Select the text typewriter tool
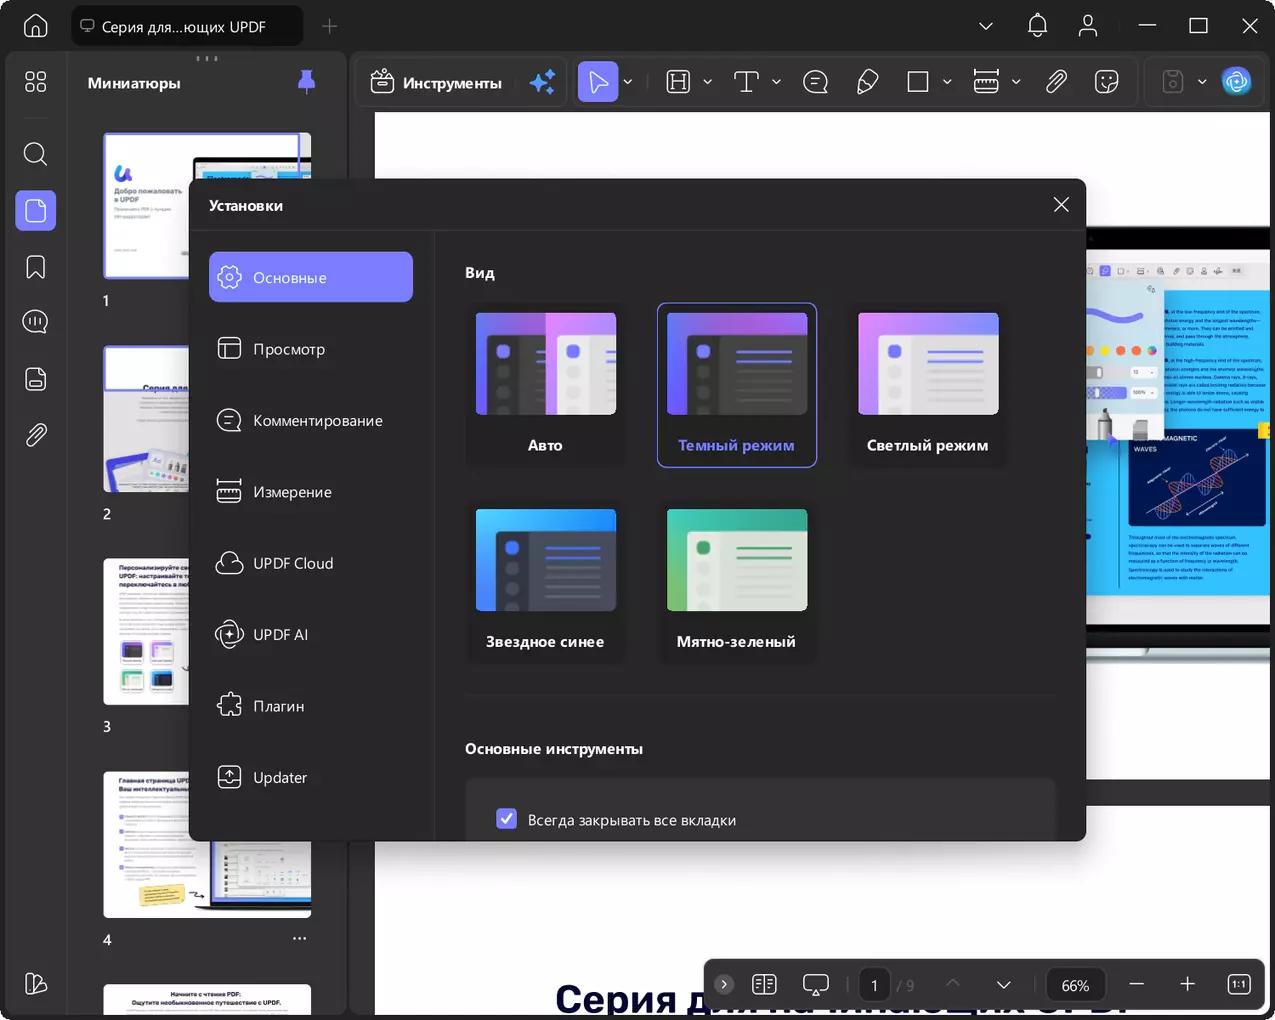The height and width of the screenshot is (1020, 1275). pos(746,82)
